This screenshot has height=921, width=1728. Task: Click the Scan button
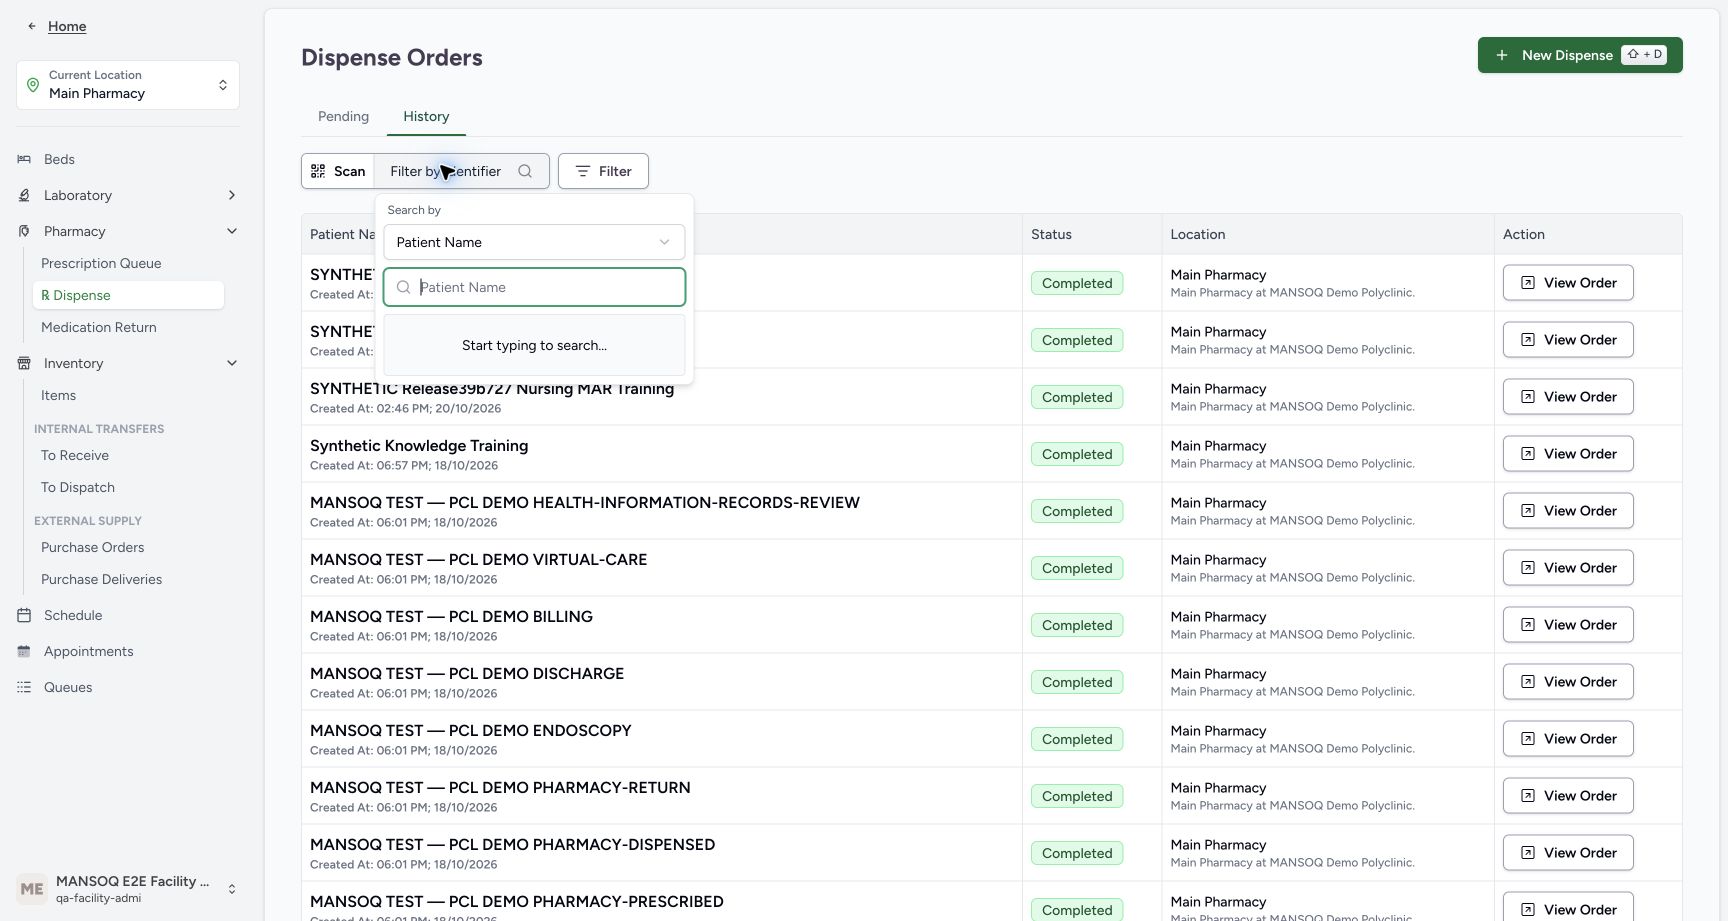coord(338,171)
